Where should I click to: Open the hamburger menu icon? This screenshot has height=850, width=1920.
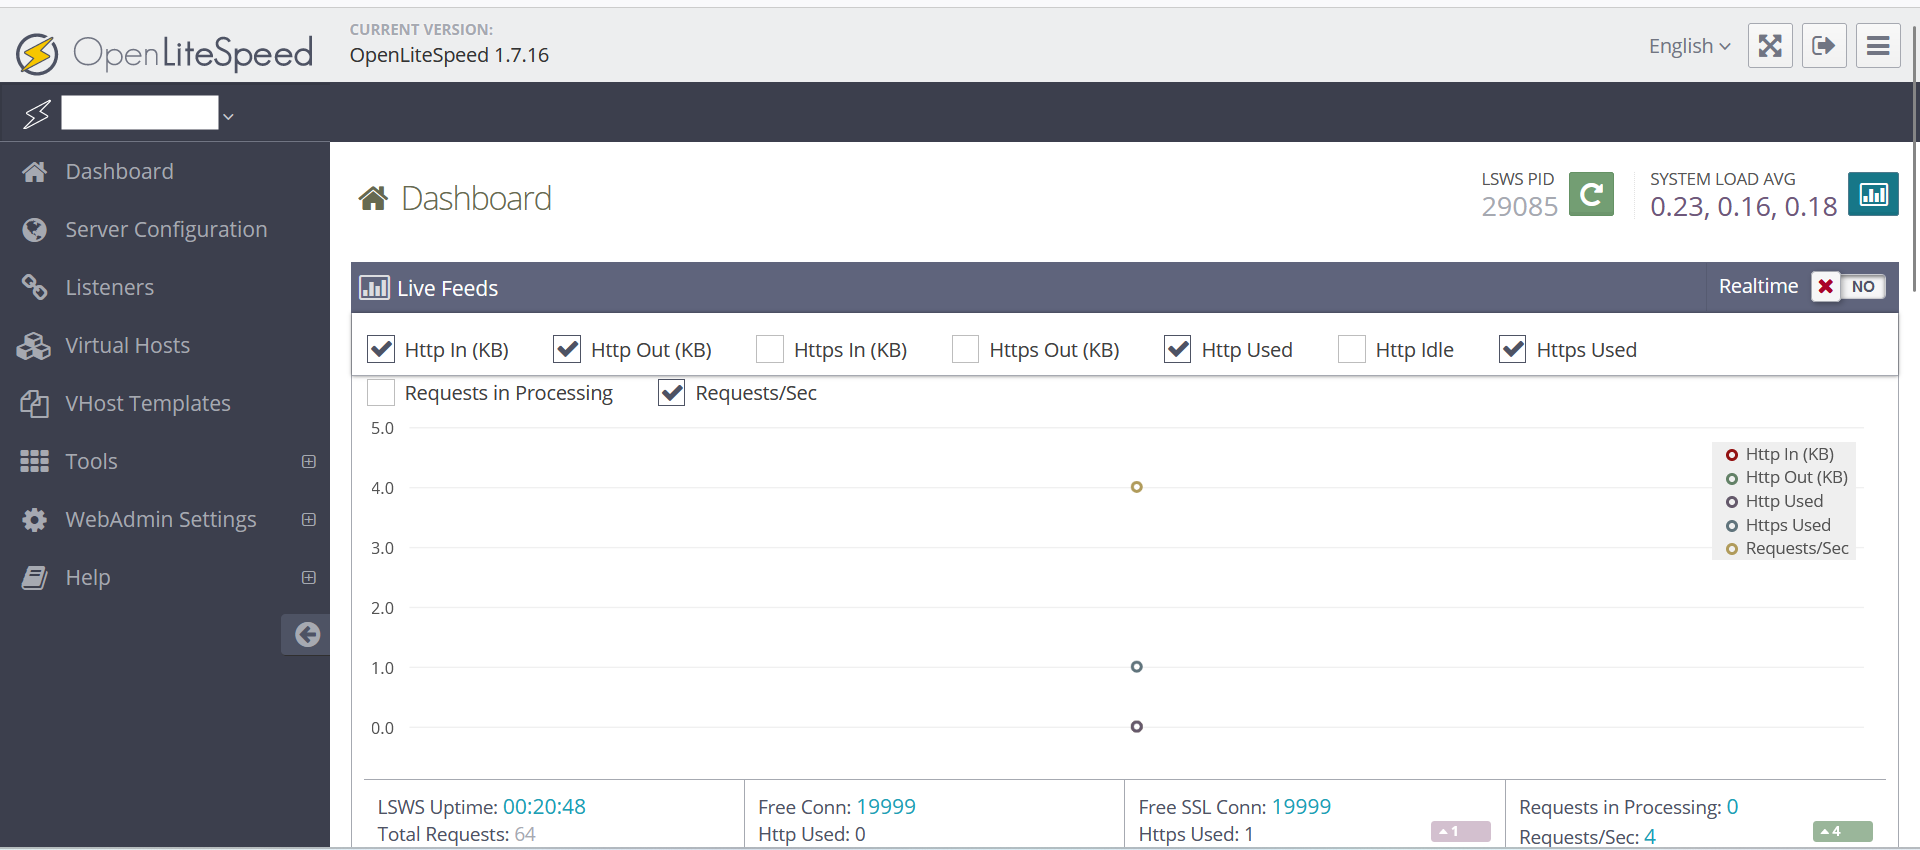pos(1877,46)
